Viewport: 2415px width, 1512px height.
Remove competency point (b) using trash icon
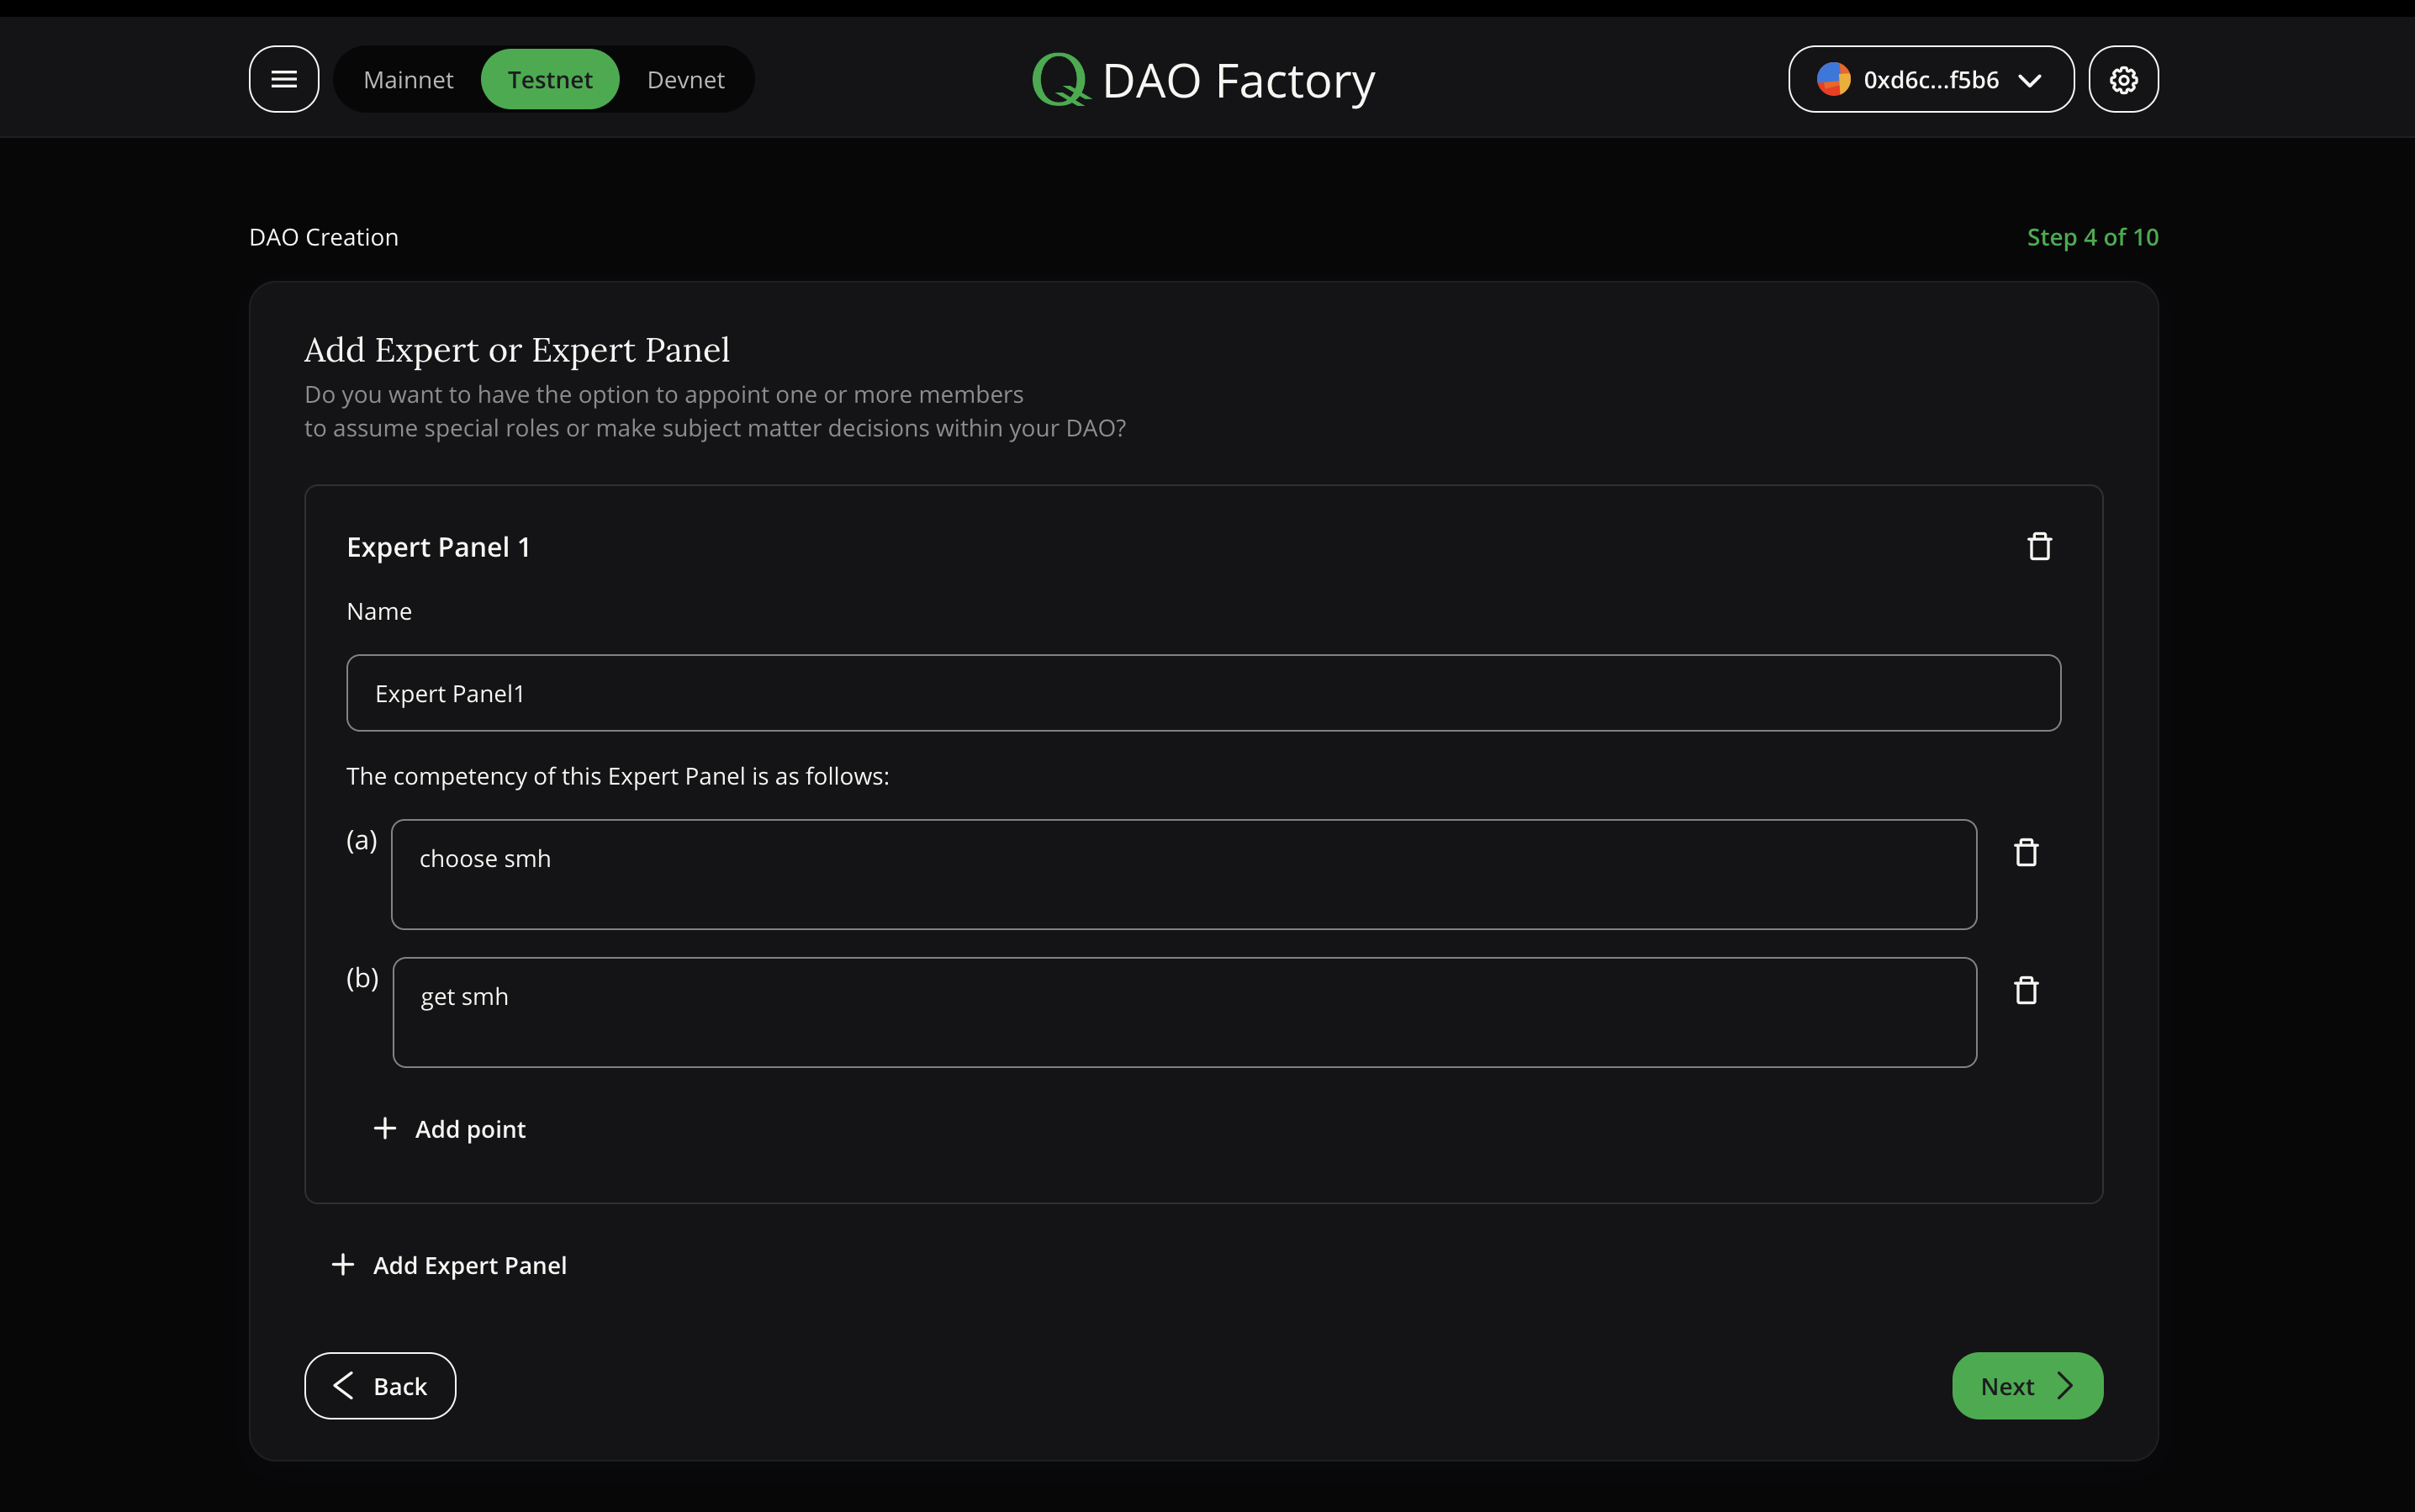pos(2026,989)
